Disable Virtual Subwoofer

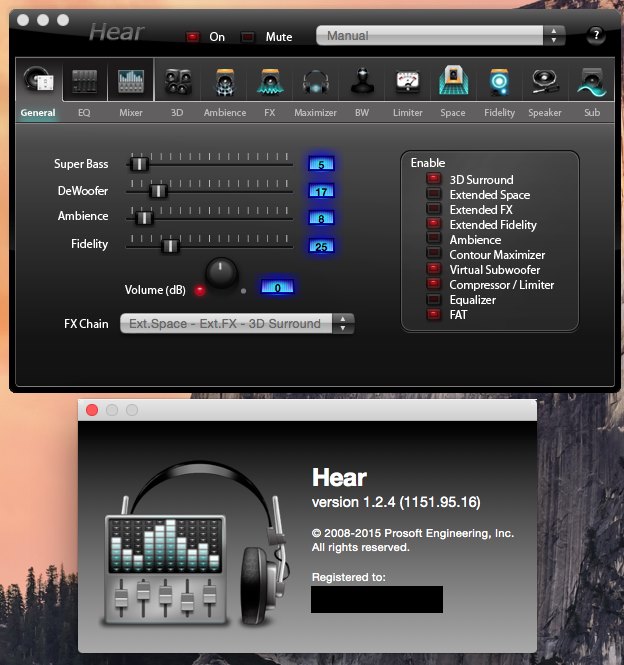[434, 268]
